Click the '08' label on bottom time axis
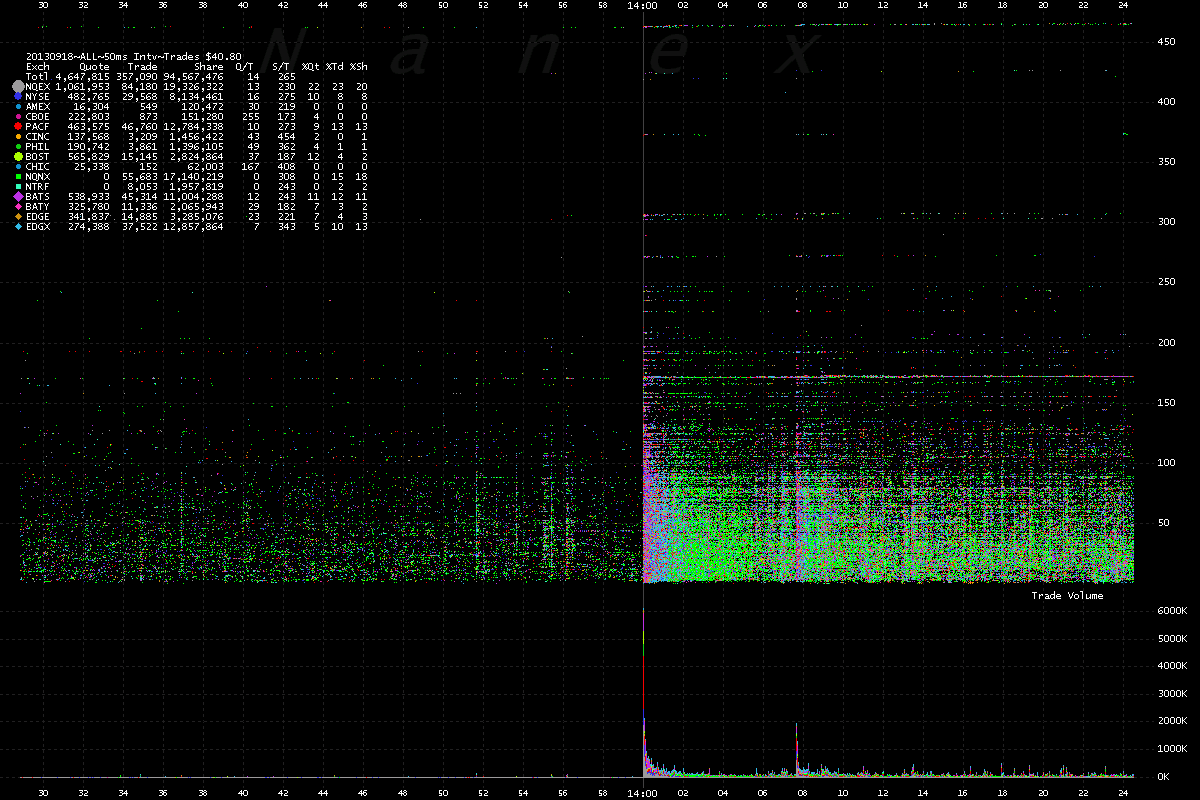1200x800 pixels. point(803,792)
